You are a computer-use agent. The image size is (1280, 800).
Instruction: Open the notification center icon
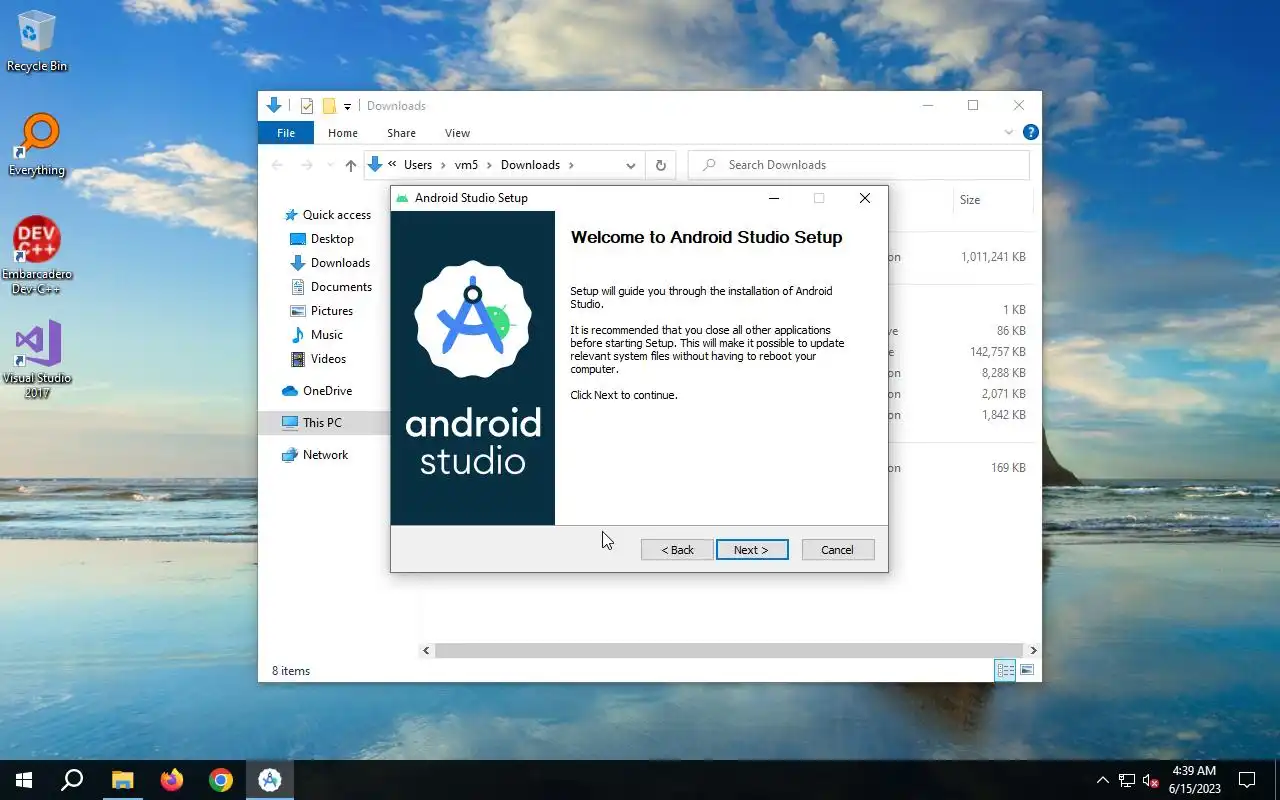[1247, 780]
